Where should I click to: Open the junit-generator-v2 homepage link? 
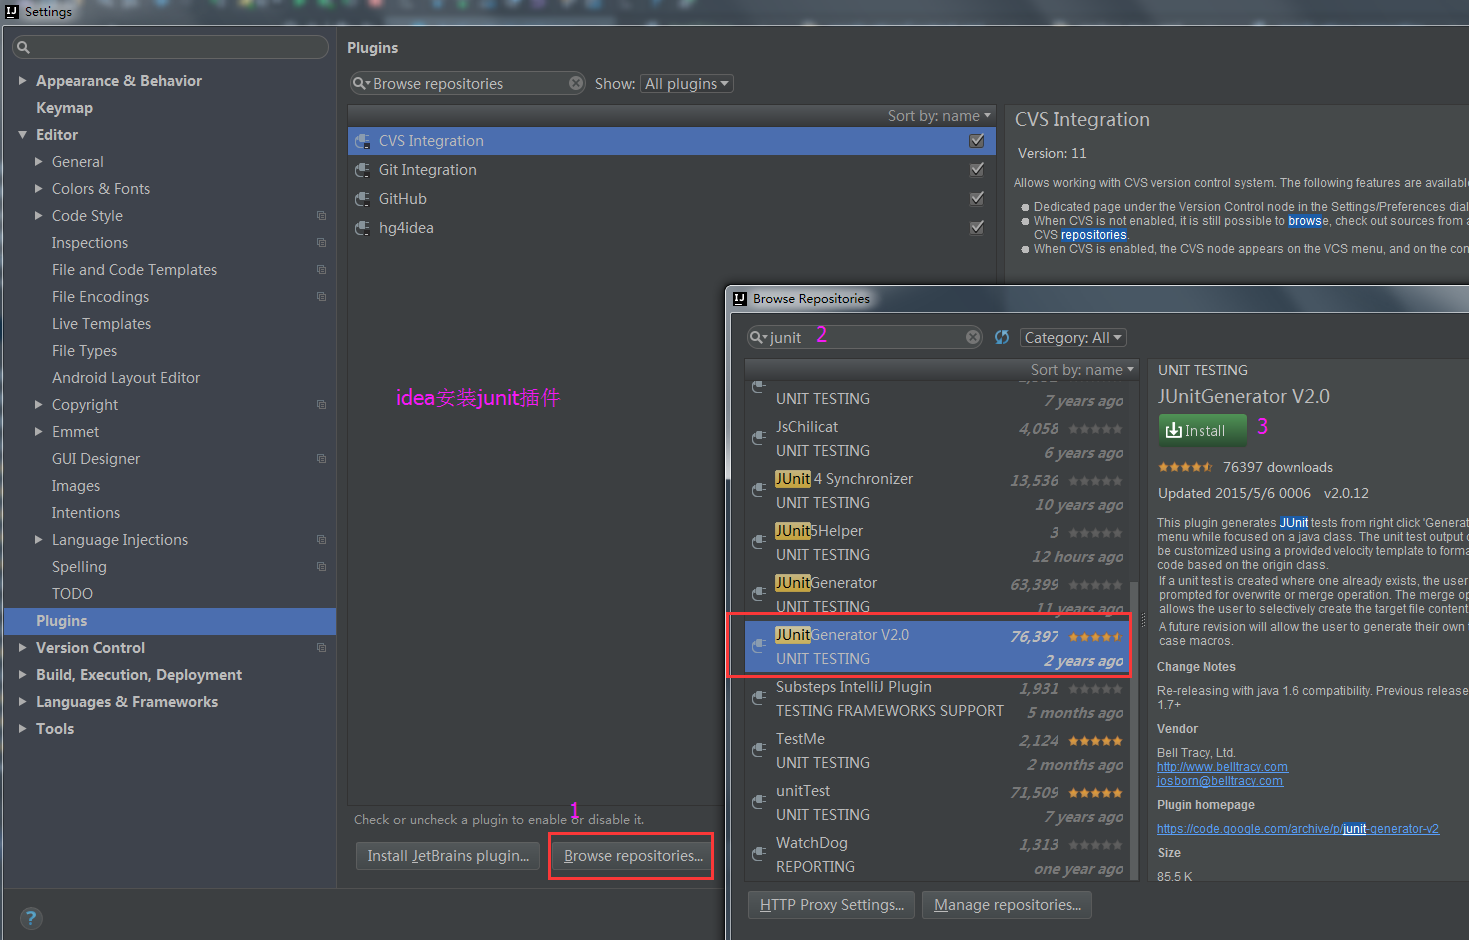tap(1298, 829)
